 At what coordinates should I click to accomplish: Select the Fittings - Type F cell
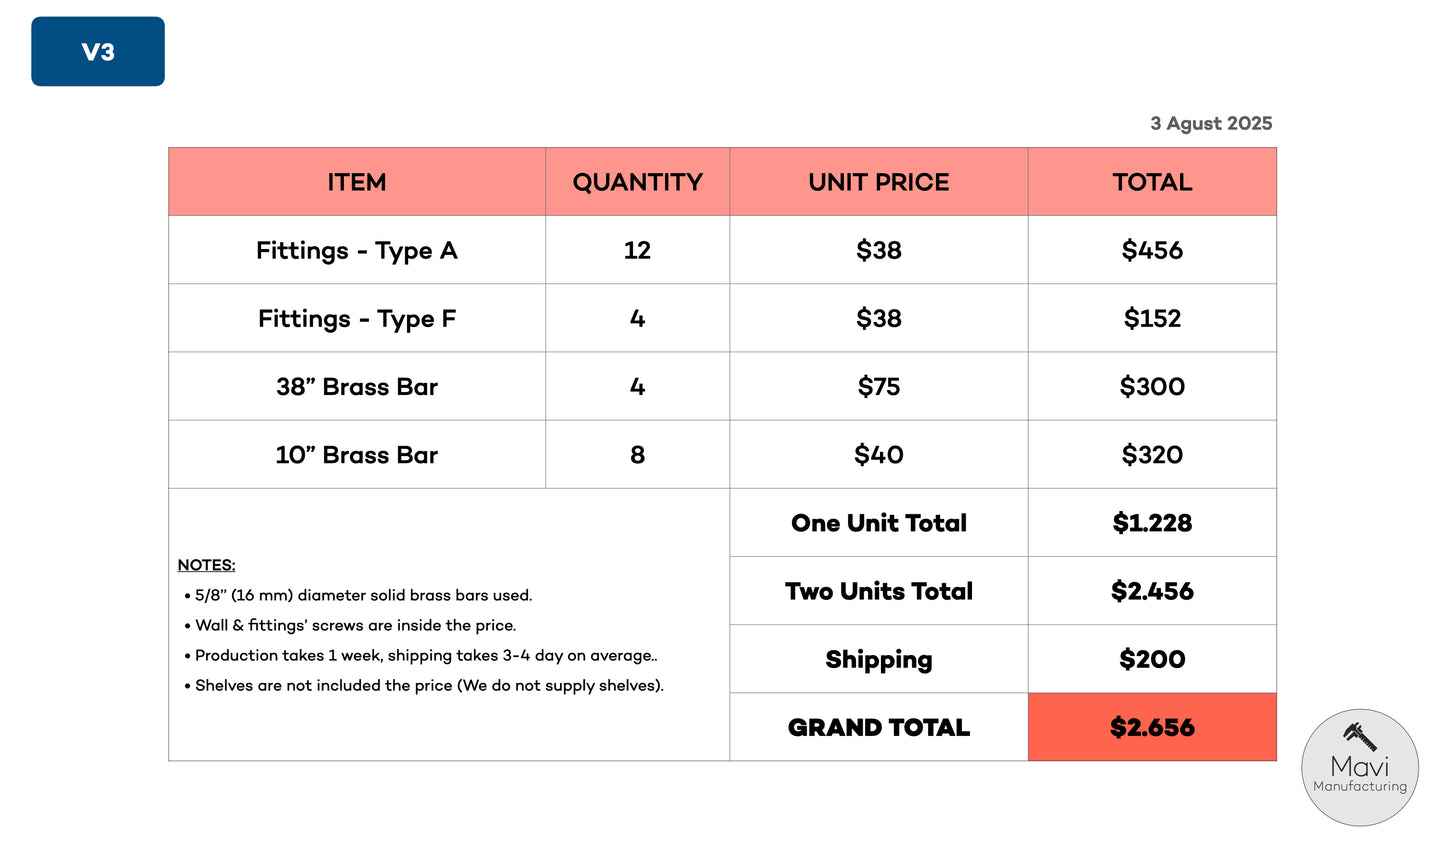(x=357, y=318)
